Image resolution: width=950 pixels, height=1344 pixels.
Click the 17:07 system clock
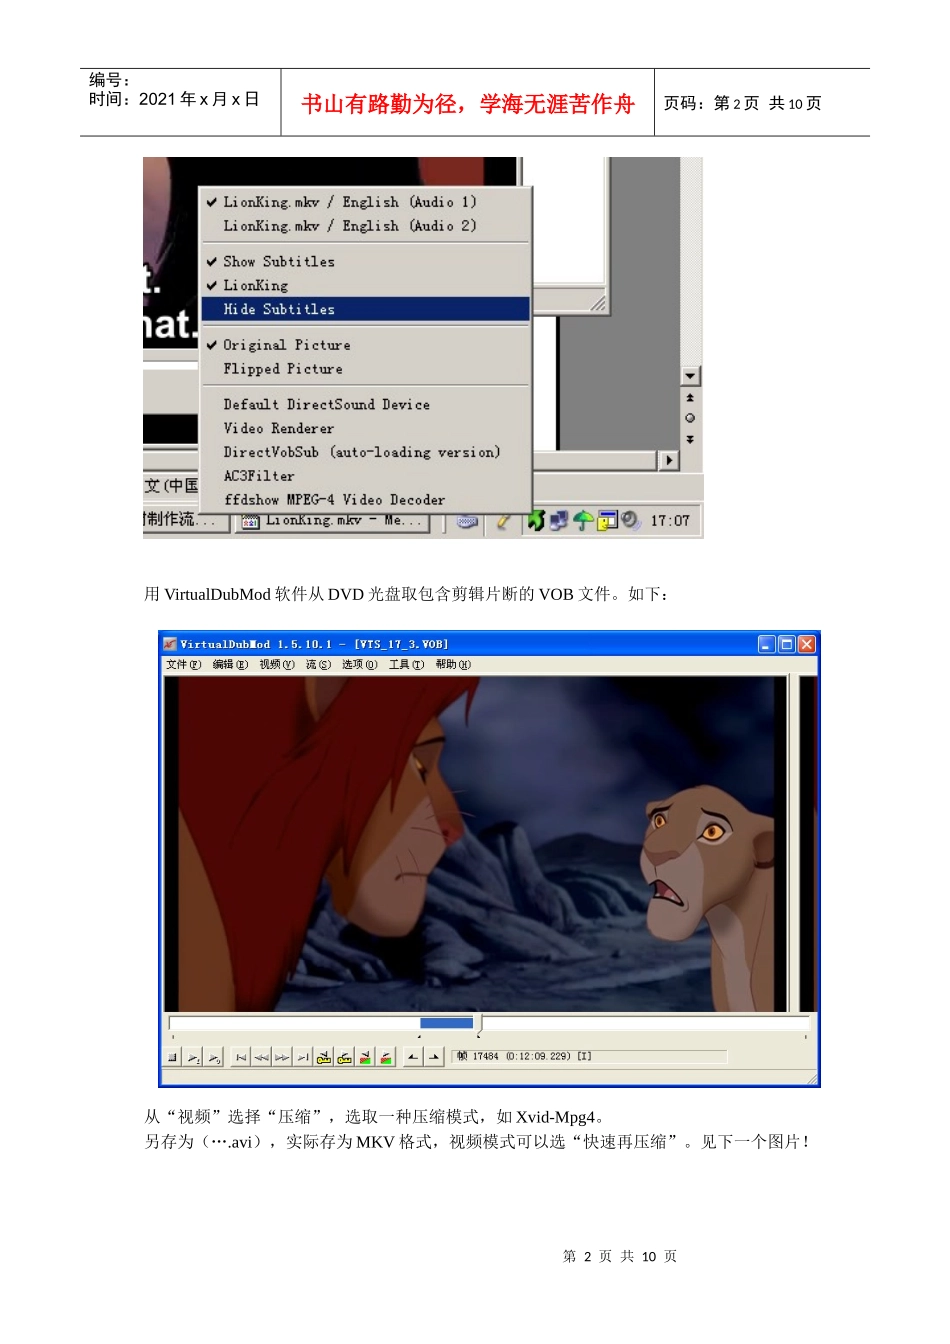(670, 521)
